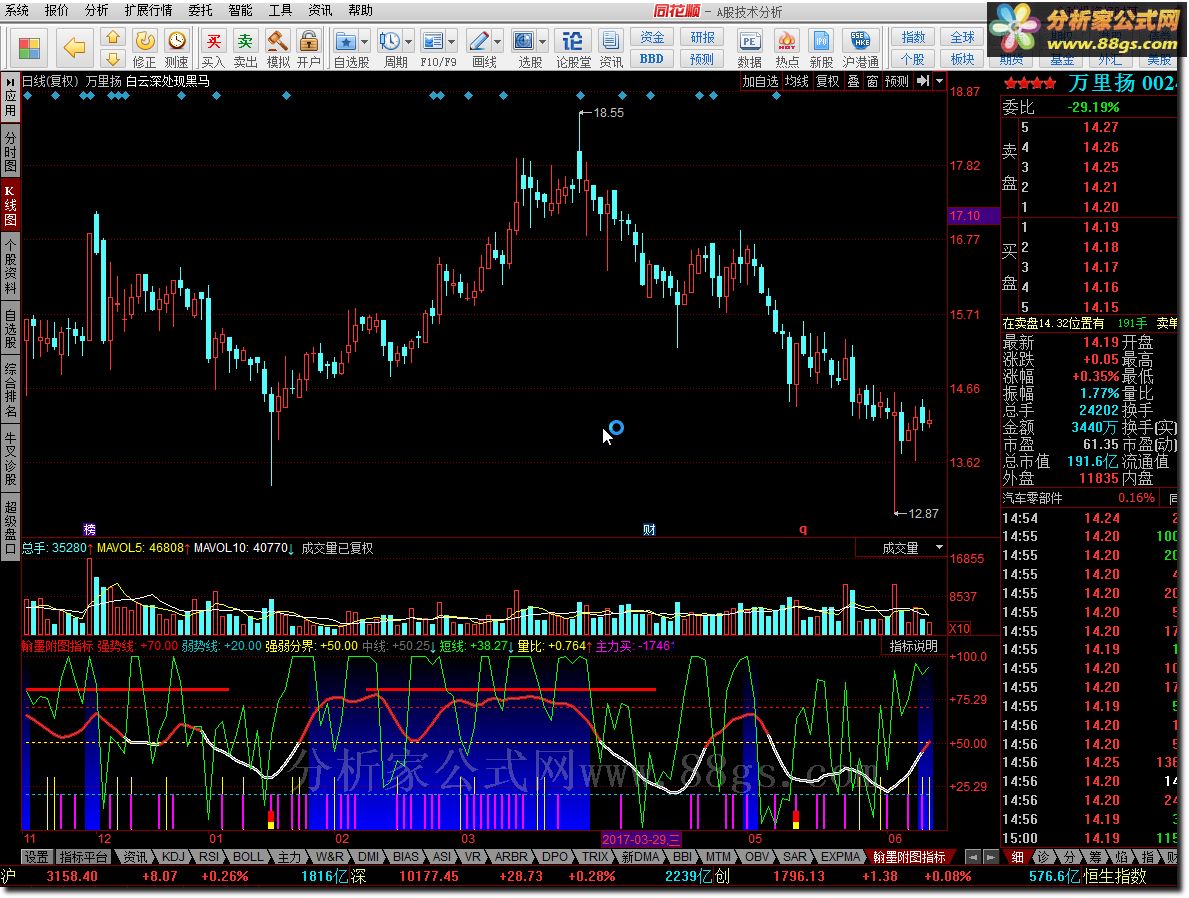Viewport: 1189px width, 898px height.
Task: Open 热点 hot topics flame icon
Action: coord(786,49)
